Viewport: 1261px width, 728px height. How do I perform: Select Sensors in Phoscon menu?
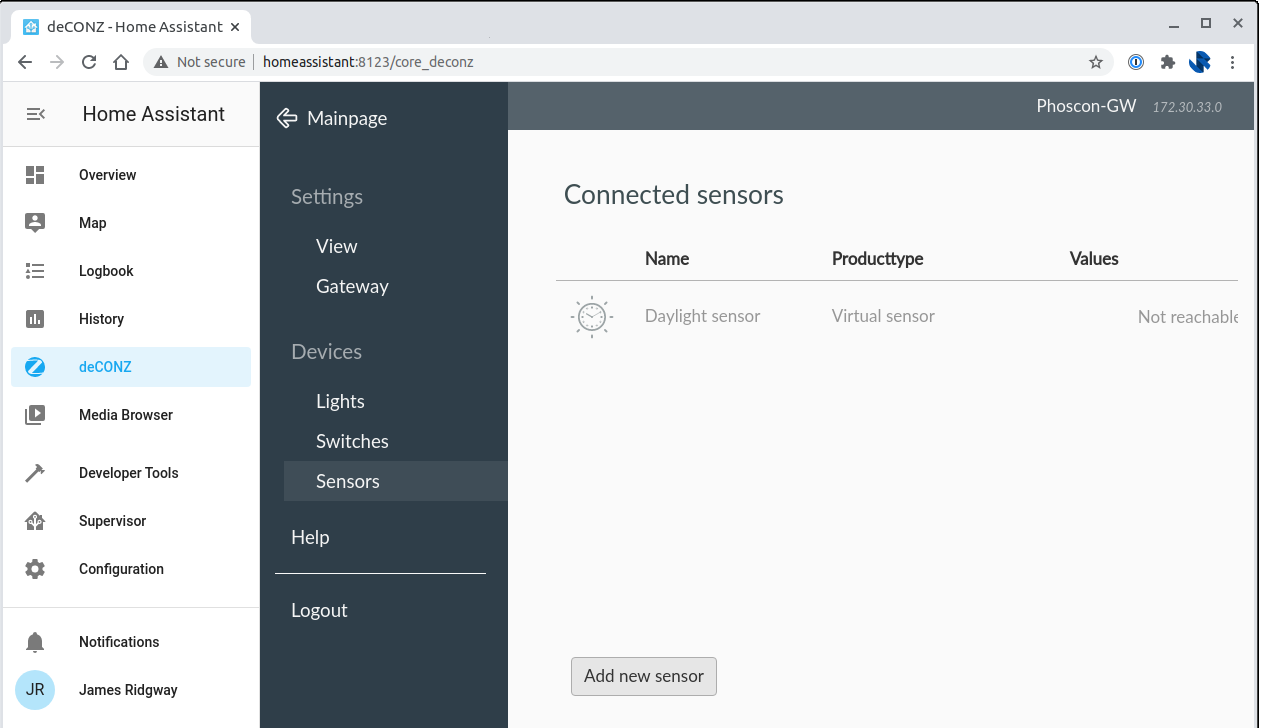(396, 481)
